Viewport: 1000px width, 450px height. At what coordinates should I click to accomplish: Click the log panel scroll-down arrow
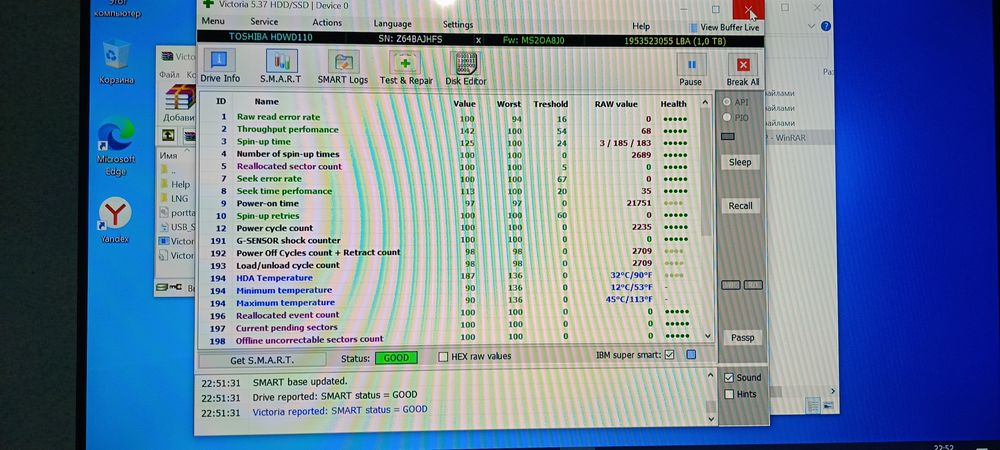point(712,419)
